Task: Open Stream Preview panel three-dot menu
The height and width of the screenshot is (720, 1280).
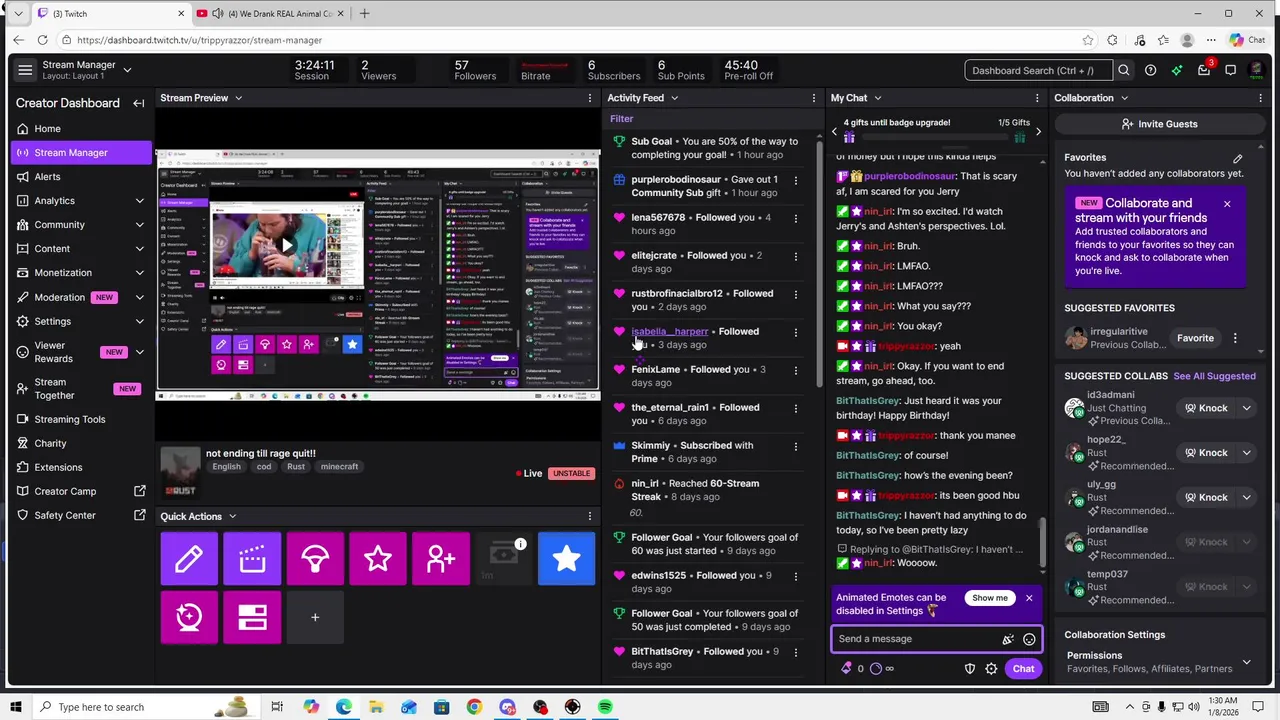Action: click(x=590, y=98)
